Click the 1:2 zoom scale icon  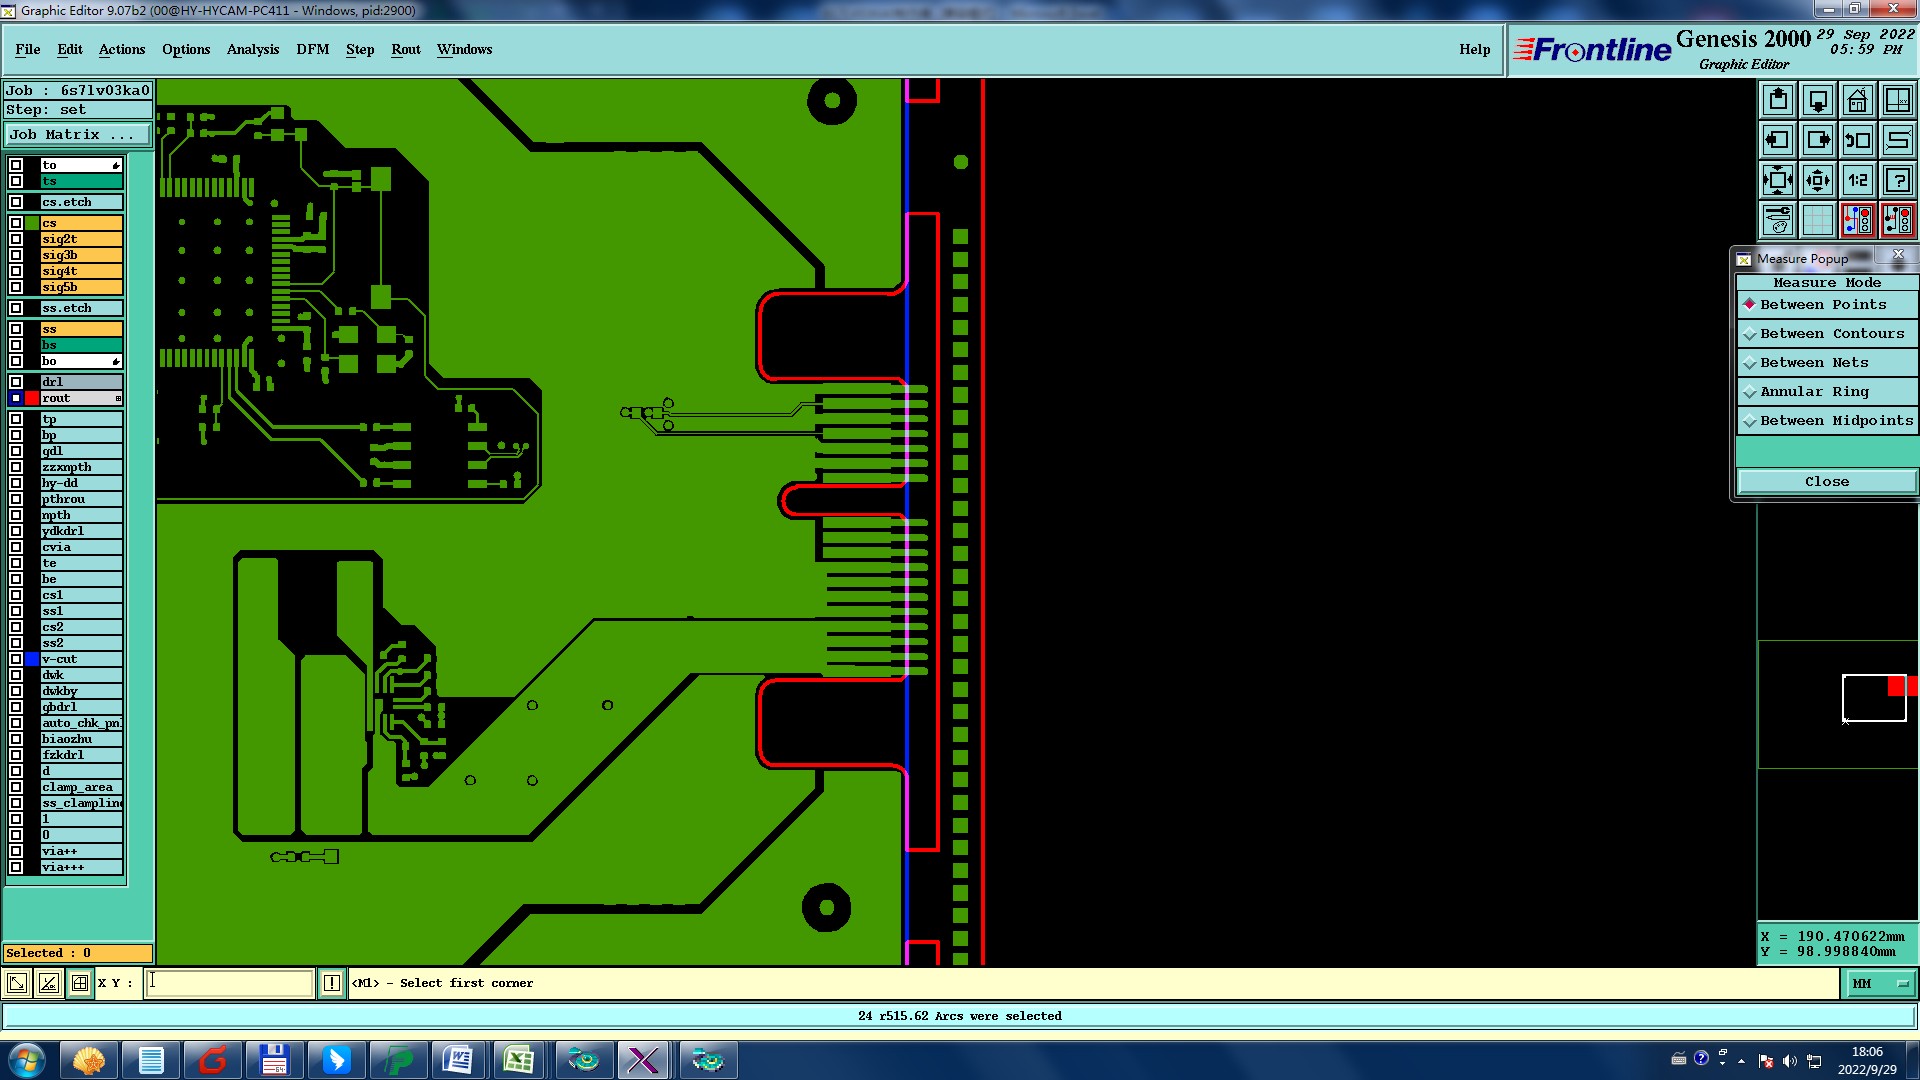tap(1857, 180)
